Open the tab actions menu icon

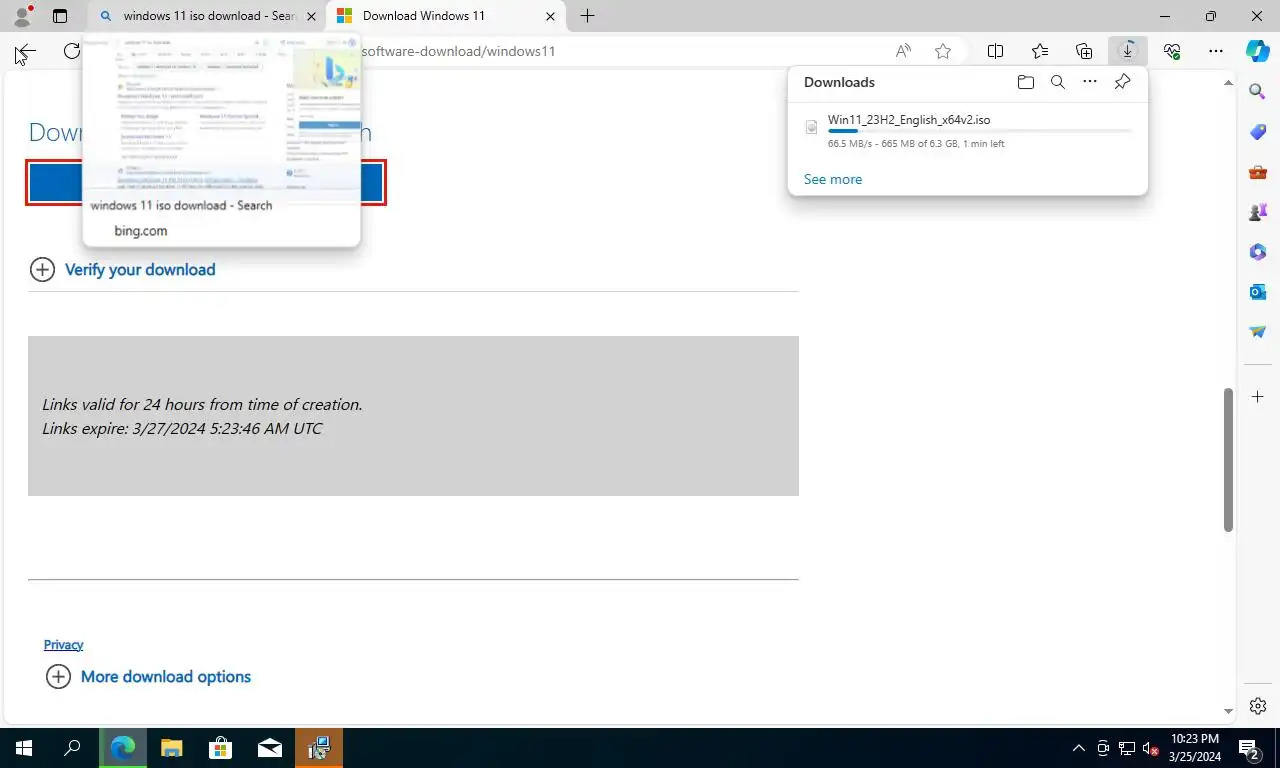(60, 16)
